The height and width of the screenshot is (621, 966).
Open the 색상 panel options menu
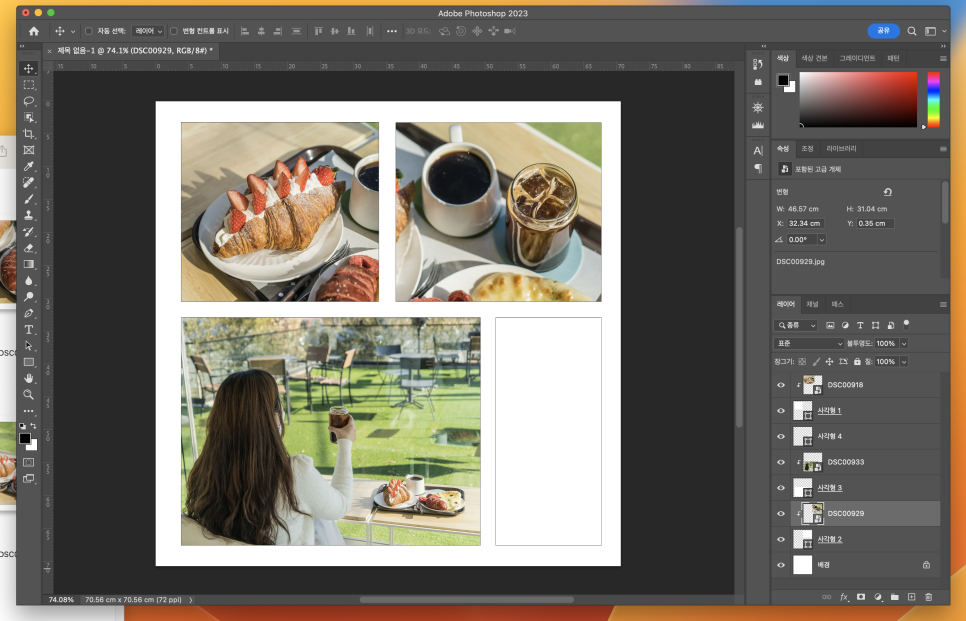point(943,59)
